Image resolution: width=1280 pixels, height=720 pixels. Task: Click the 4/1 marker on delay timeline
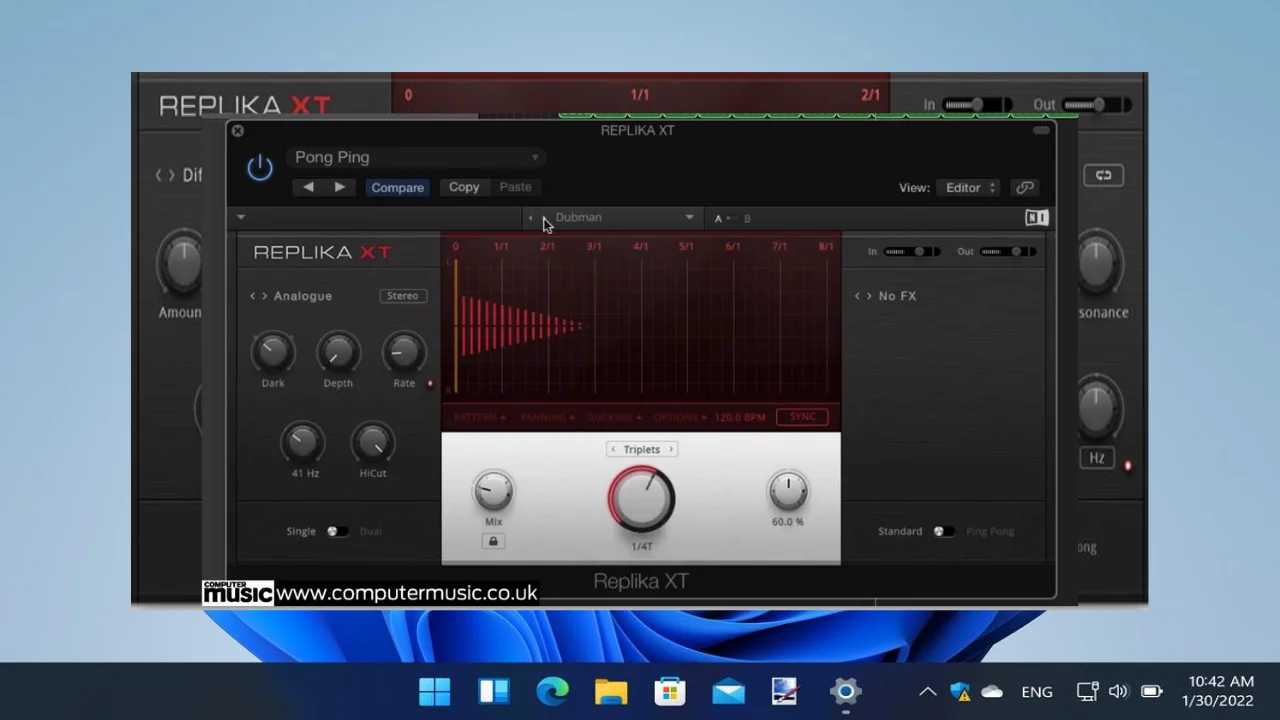tap(640, 246)
